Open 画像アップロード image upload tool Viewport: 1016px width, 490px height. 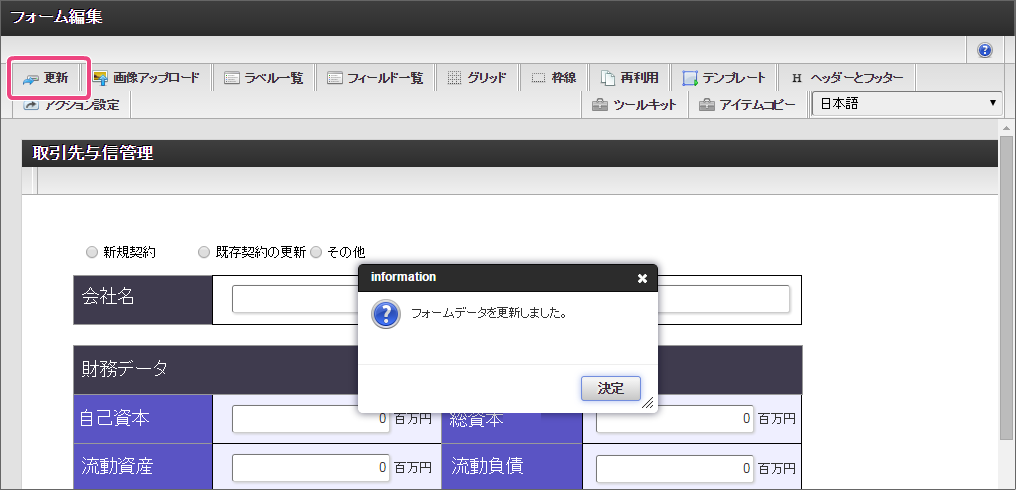pos(146,78)
